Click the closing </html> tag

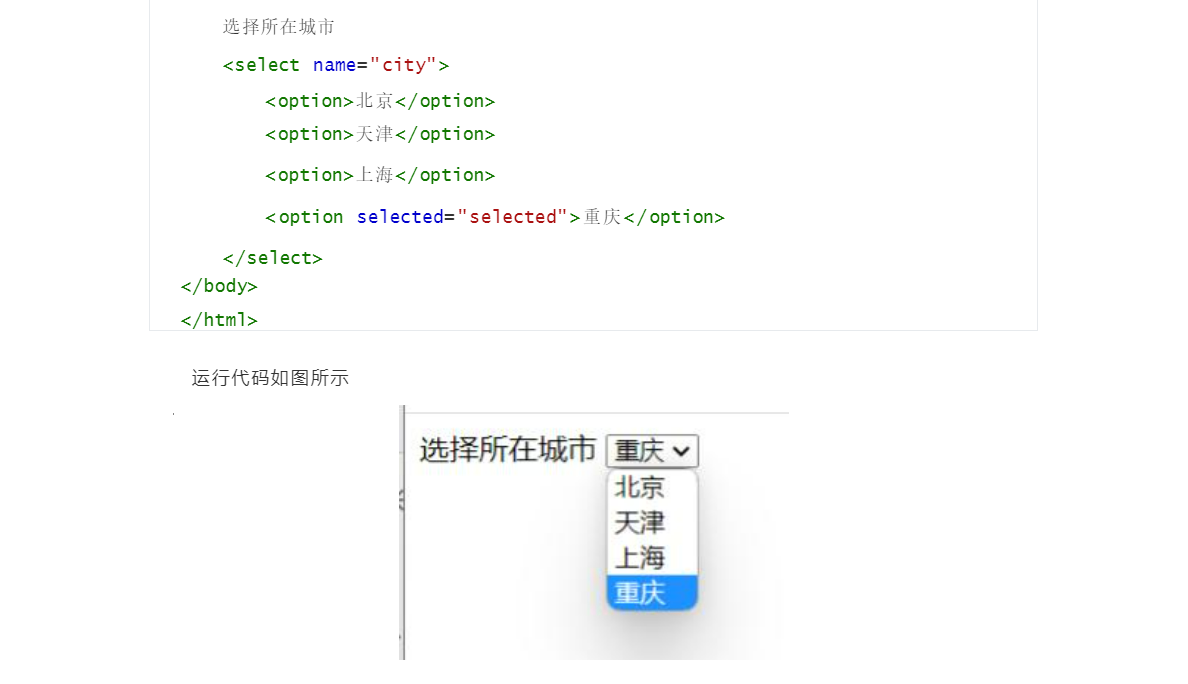coord(219,320)
